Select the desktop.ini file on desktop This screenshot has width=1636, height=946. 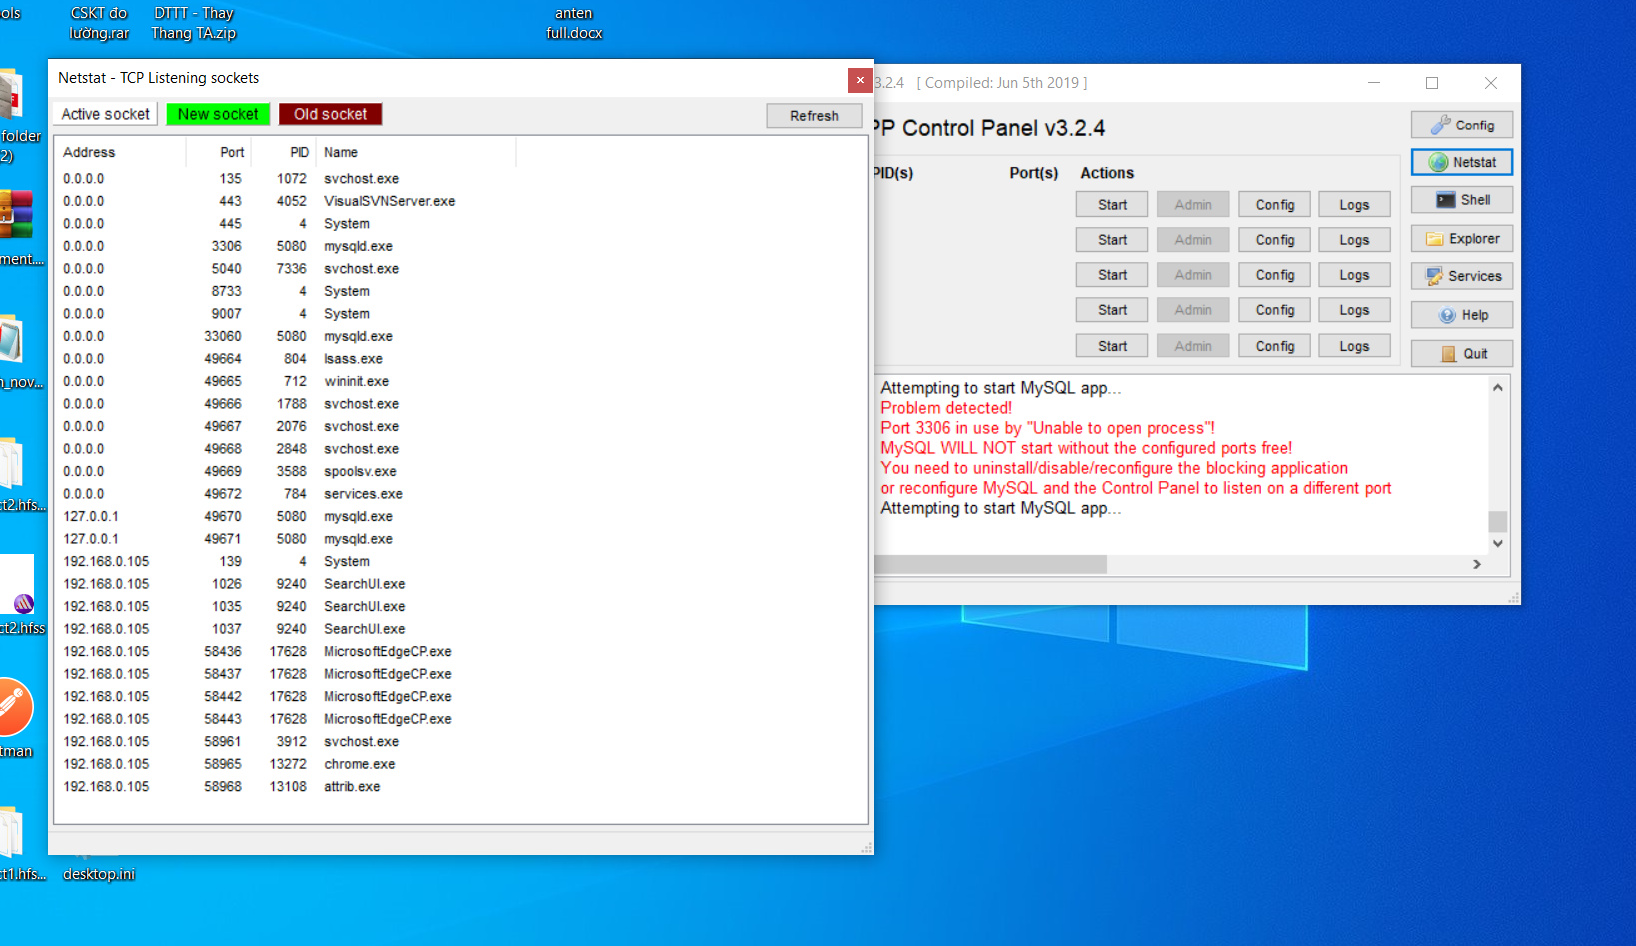(98, 873)
